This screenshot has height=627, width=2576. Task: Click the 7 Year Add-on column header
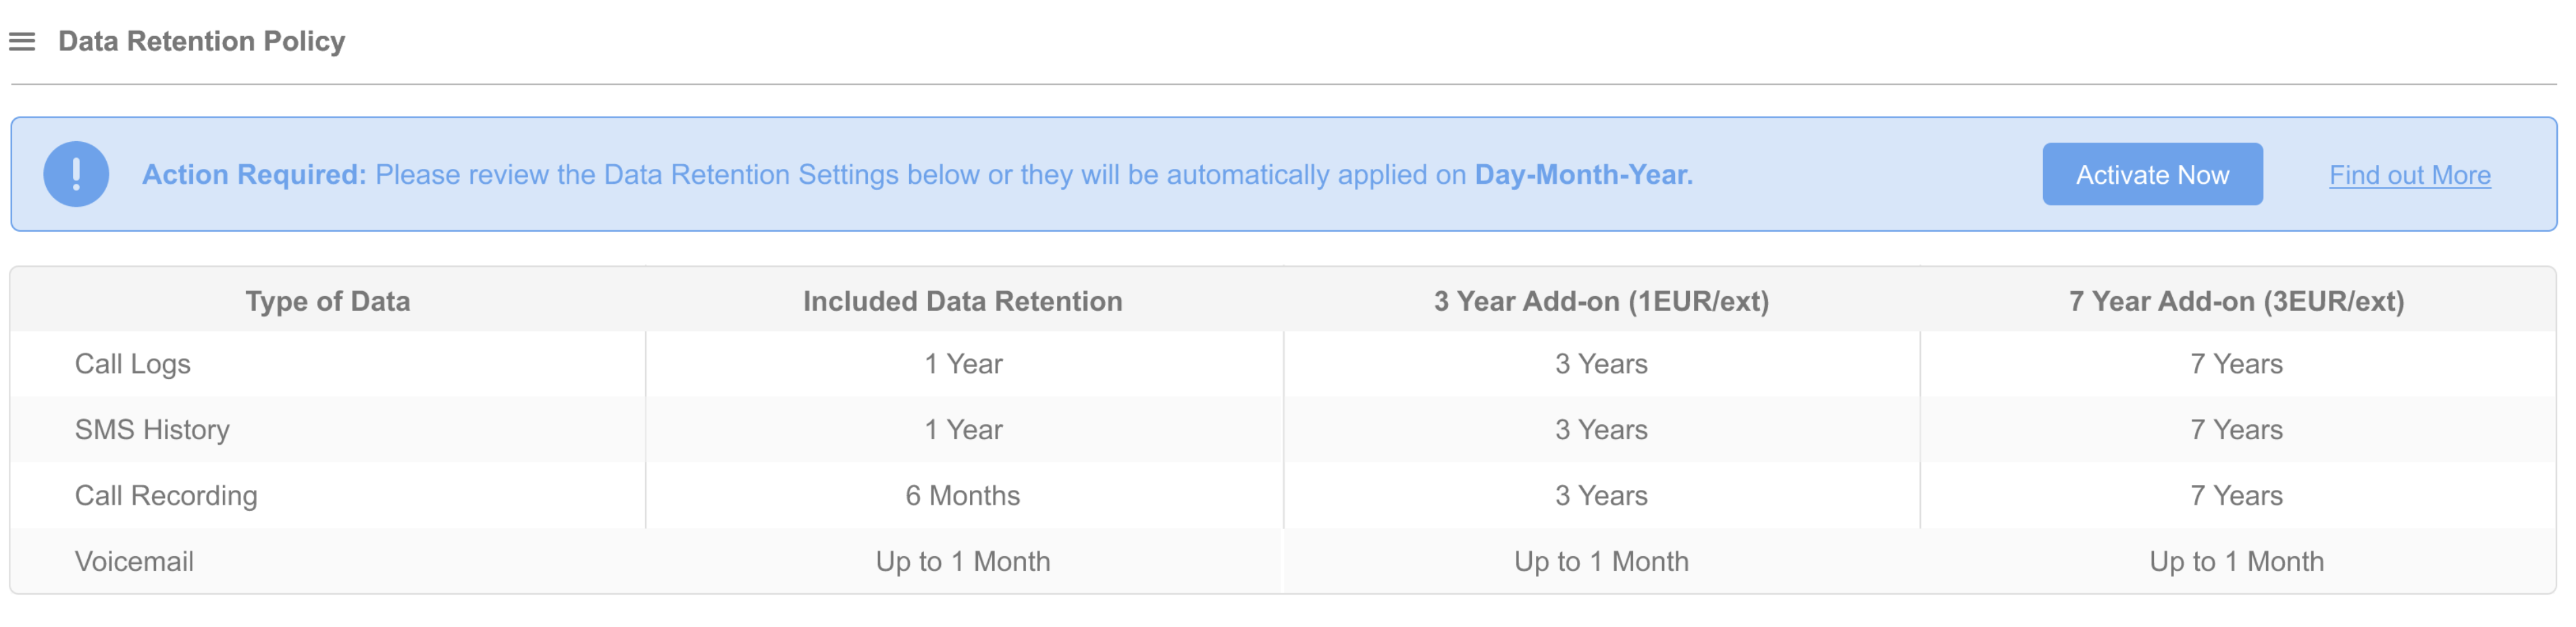[2236, 301]
